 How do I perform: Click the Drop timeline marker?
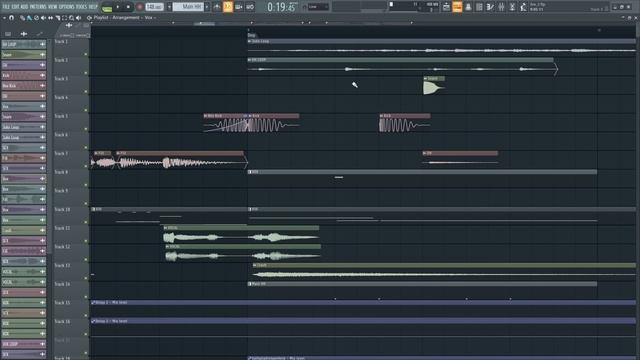(x=251, y=35)
